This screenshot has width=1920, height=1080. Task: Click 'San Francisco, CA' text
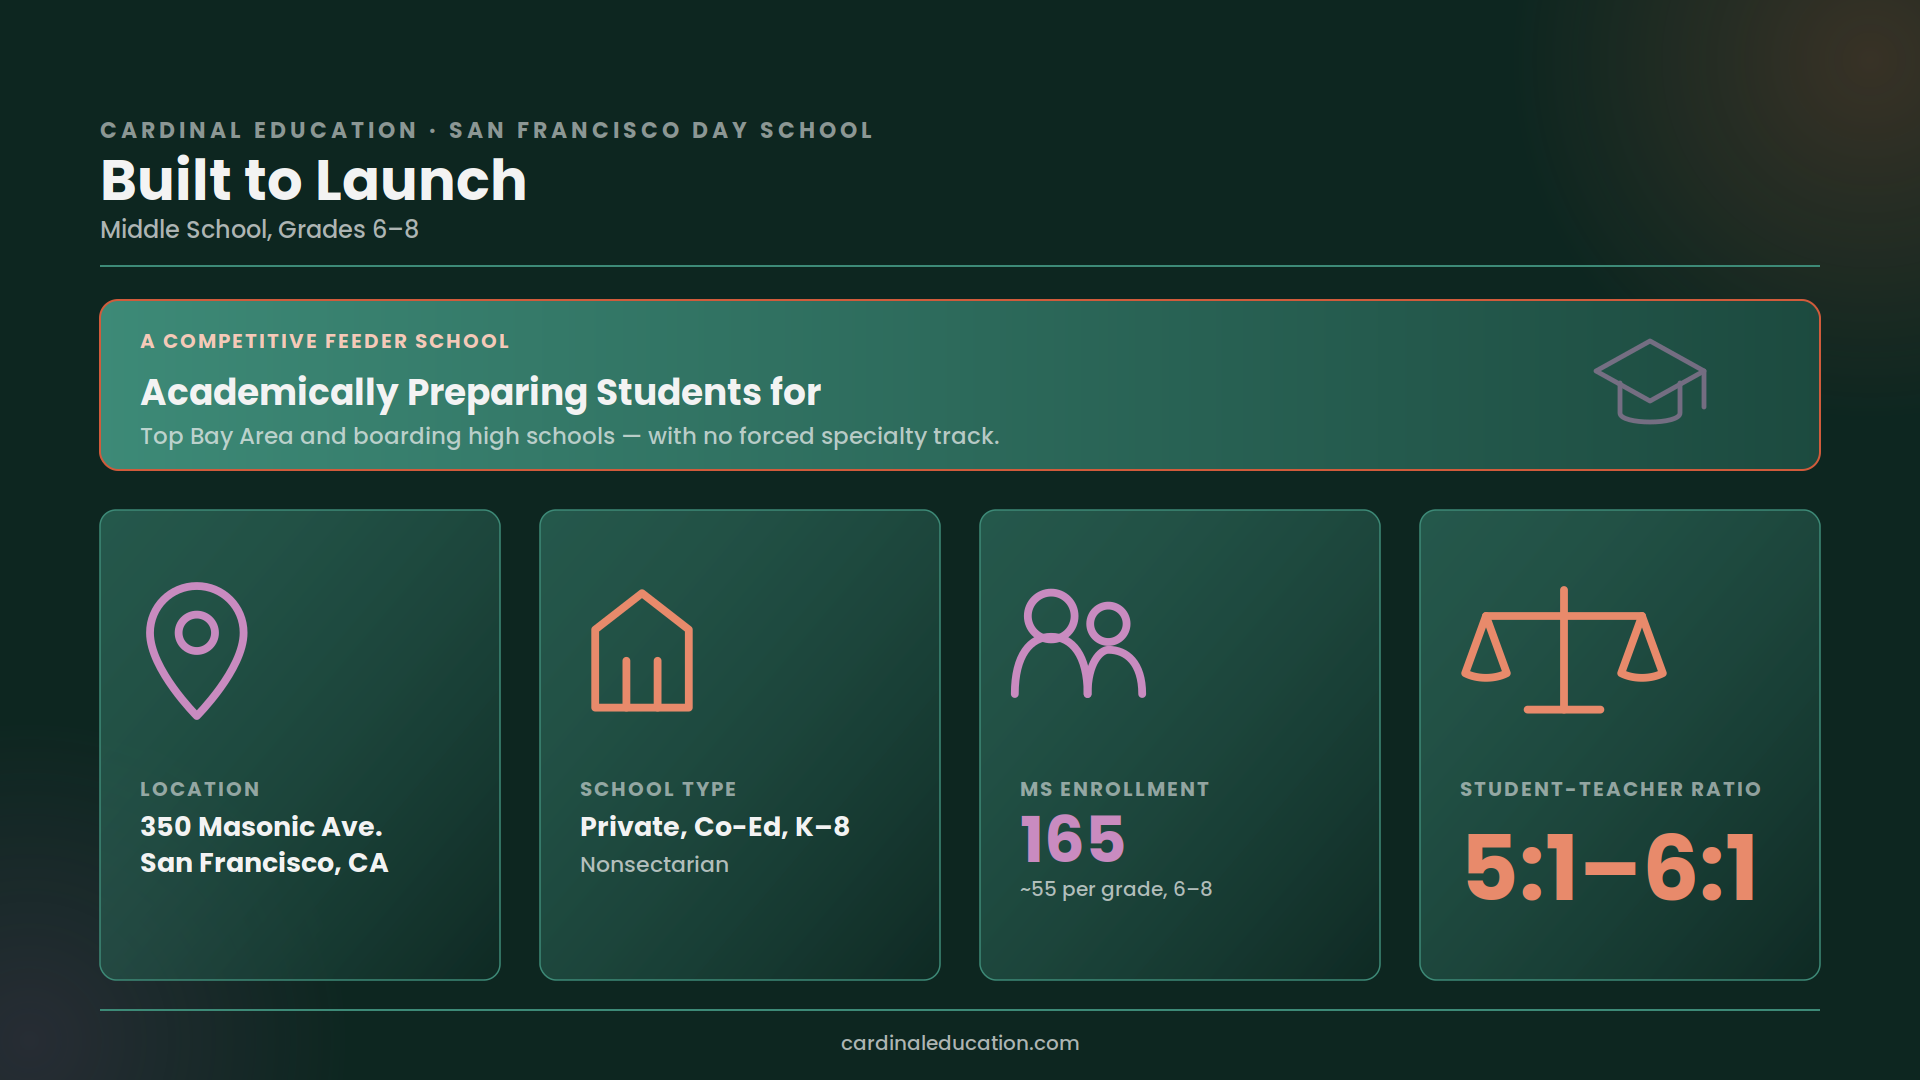point(264,863)
